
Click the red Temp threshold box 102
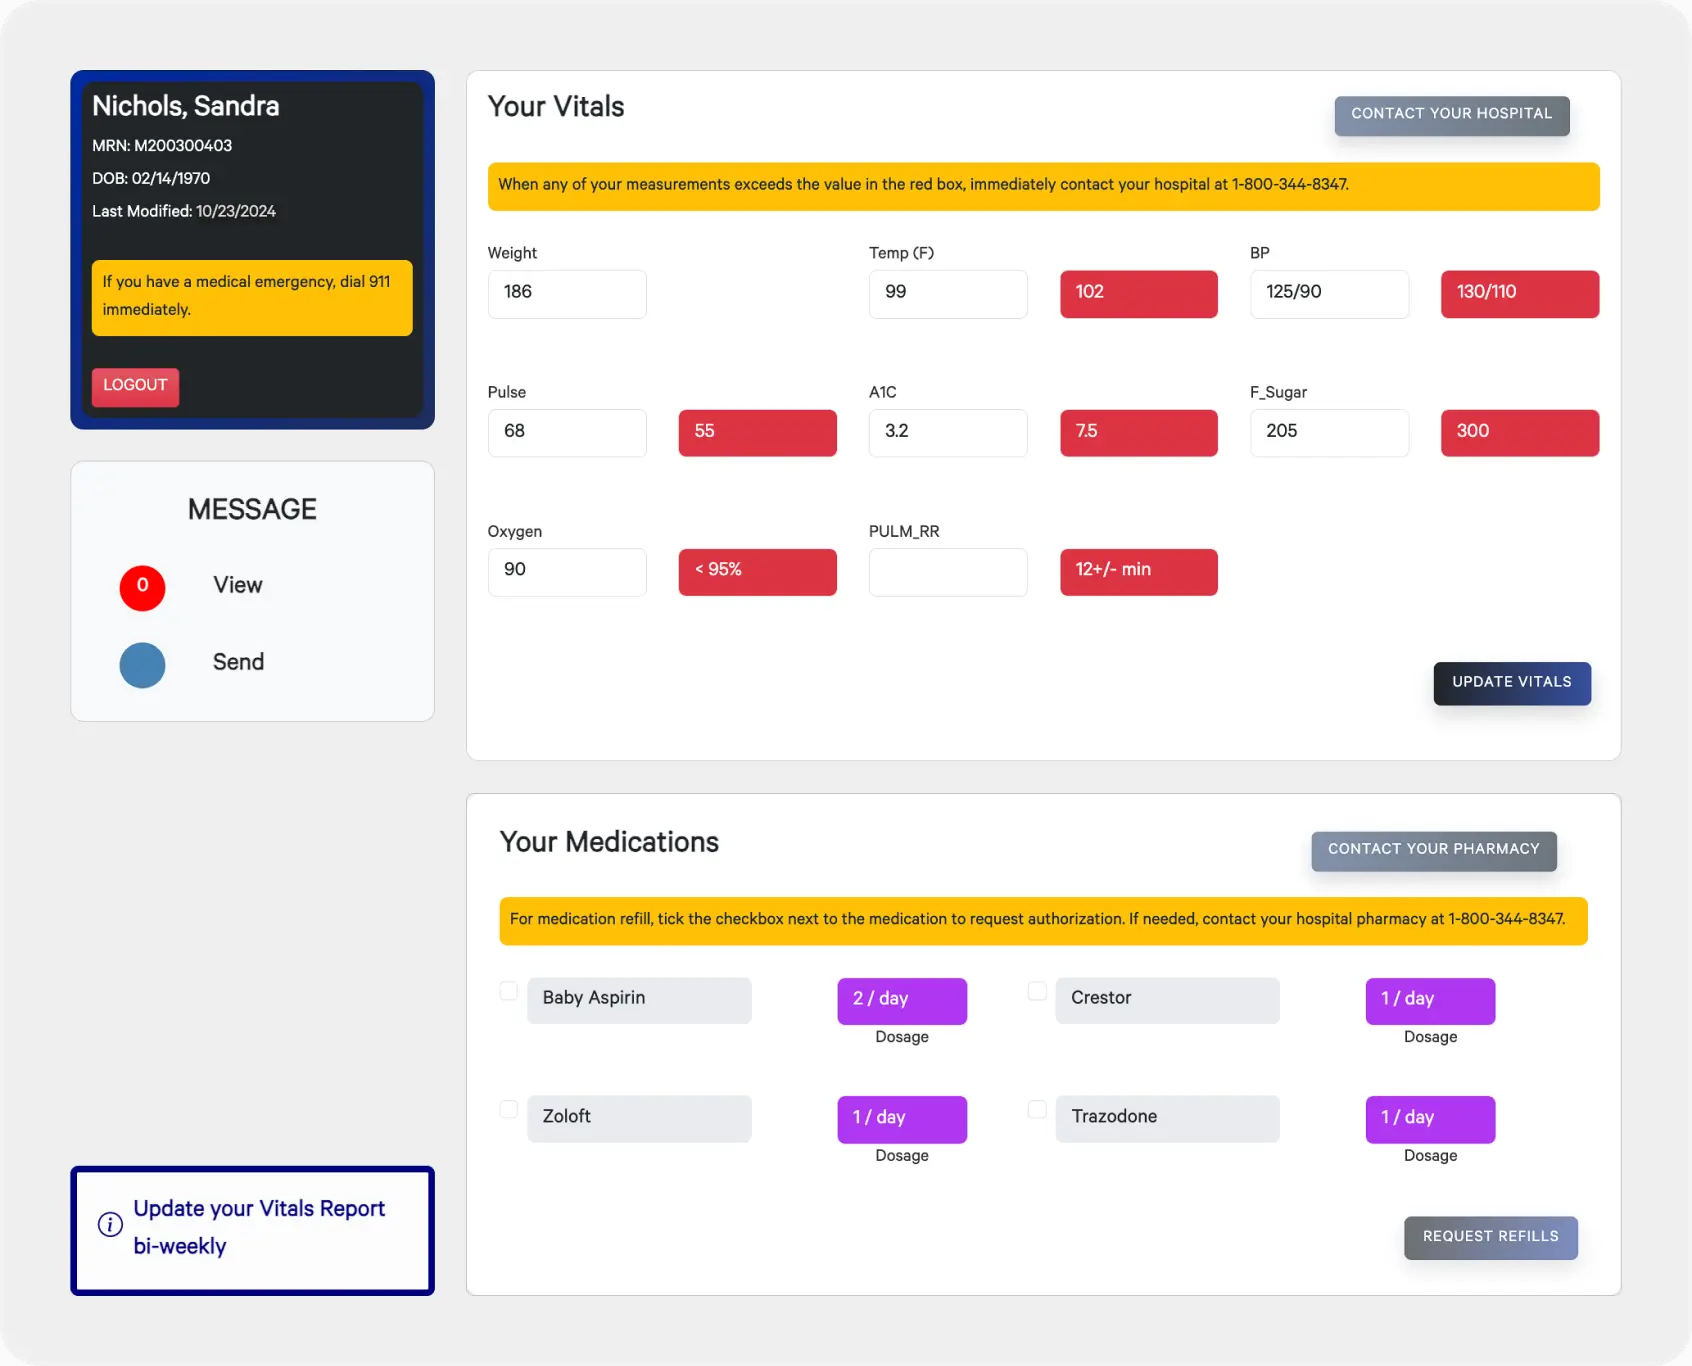[x=1139, y=294]
